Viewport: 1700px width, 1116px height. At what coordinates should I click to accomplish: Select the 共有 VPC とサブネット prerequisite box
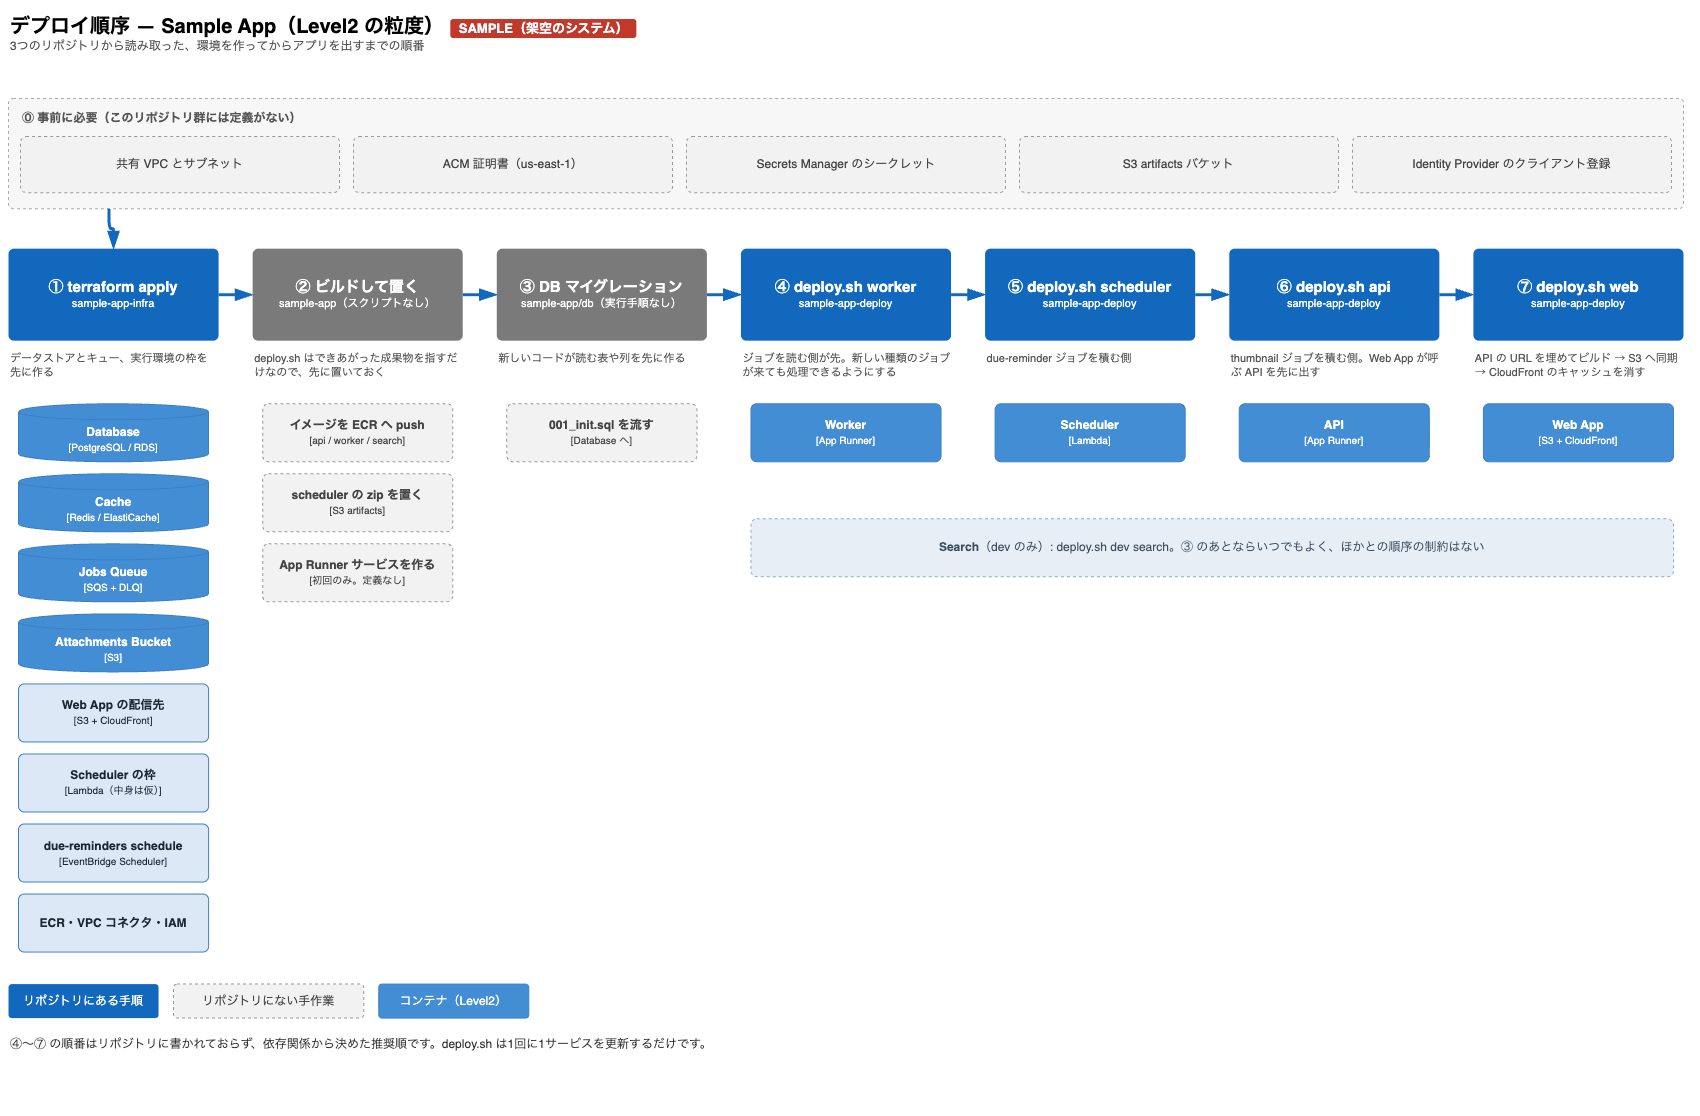[x=180, y=164]
